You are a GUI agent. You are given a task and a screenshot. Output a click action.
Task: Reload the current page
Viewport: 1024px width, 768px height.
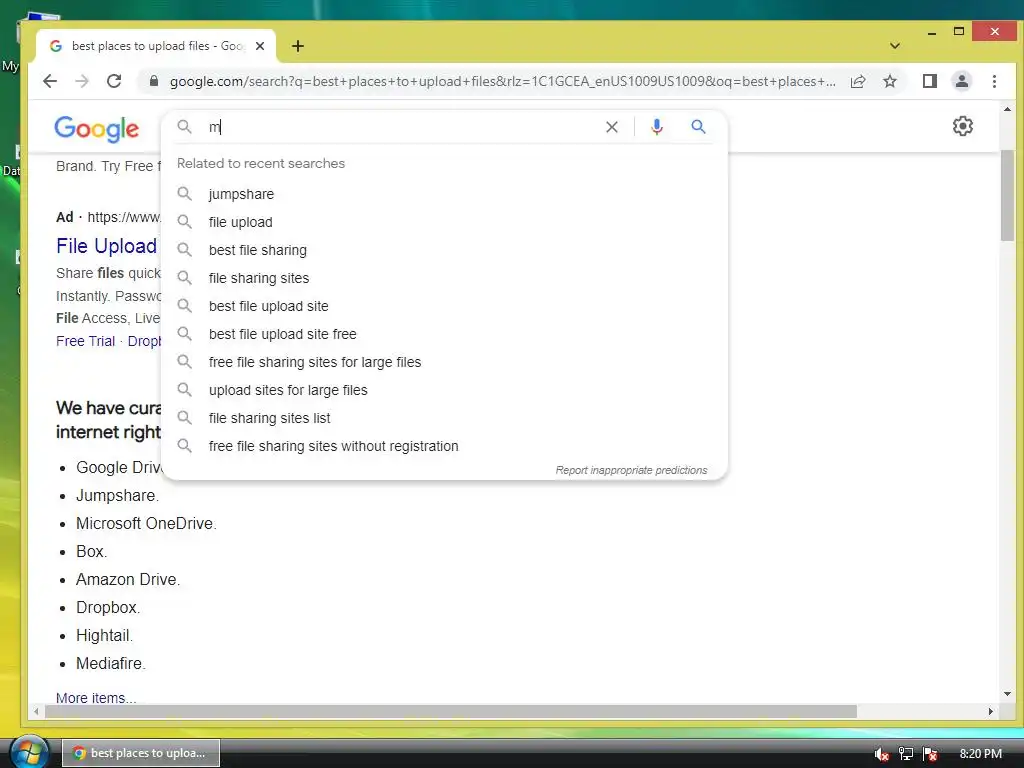(114, 81)
